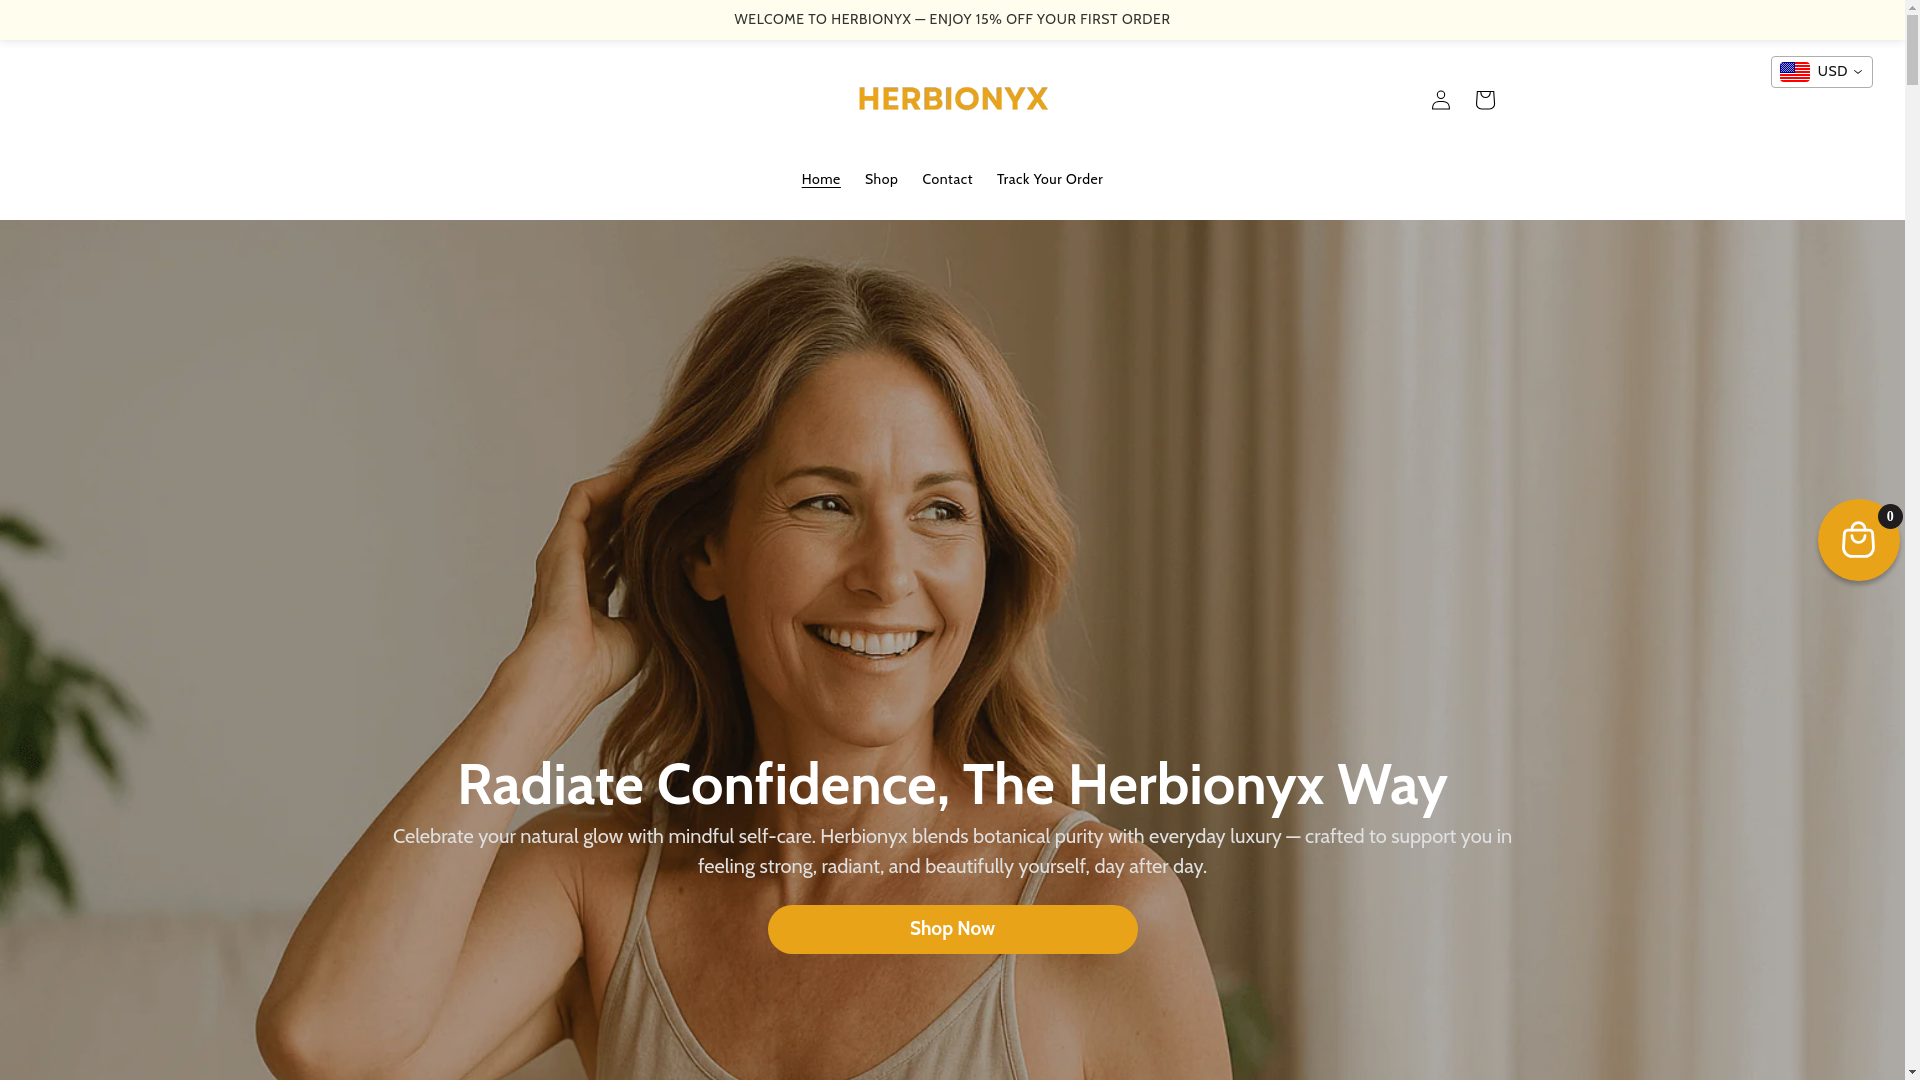Image resolution: width=1920 pixels, height=1080 pixels.
Task: Click the hero description paragraph text
Action: pos(952,851)
